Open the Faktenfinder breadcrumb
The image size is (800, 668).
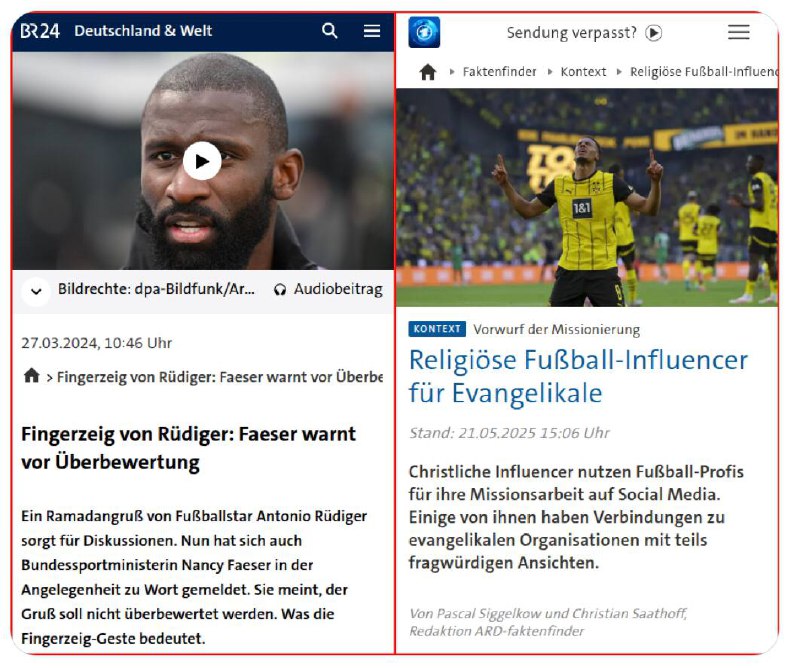499,72
